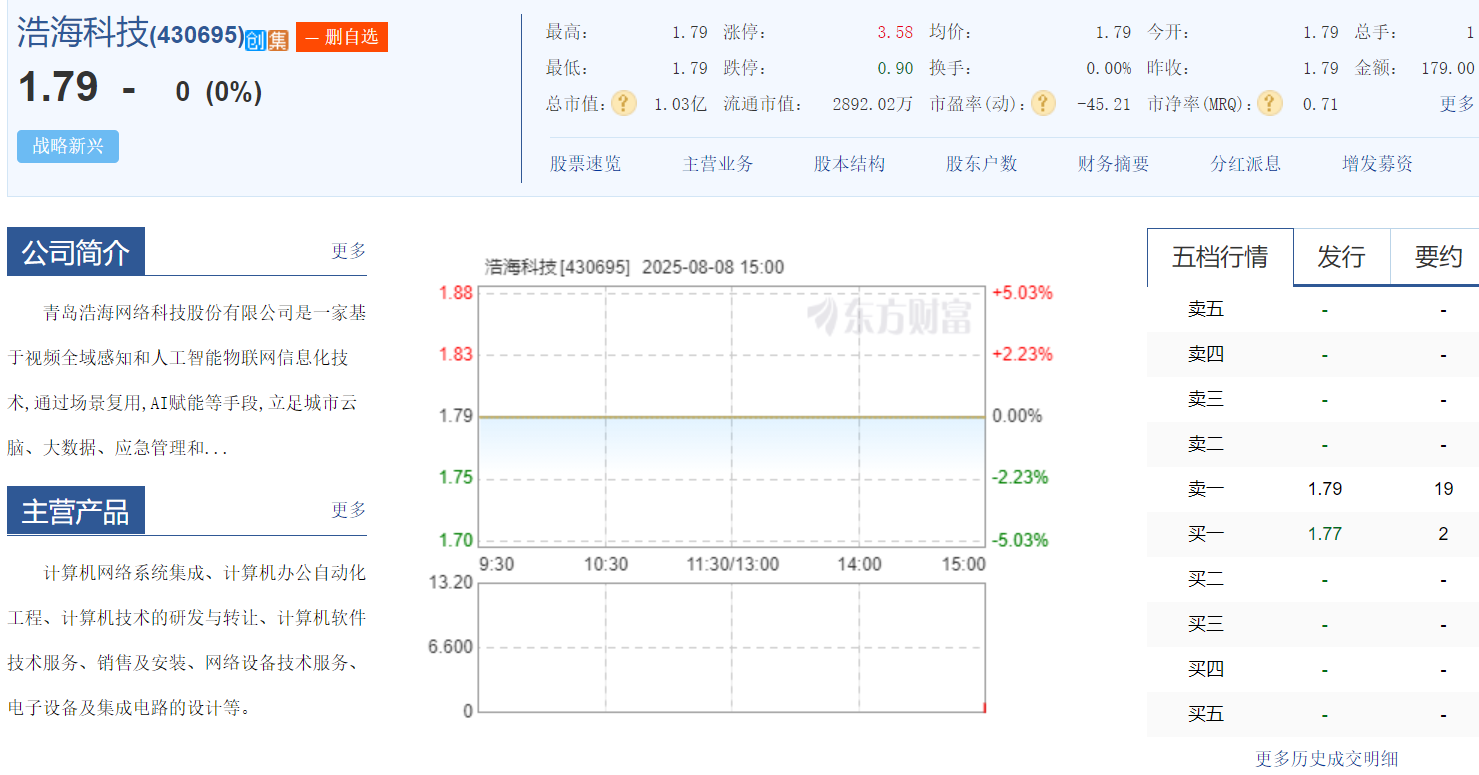Switch to the 要约 tab
The width and height of the screenshot is (1479, 775).
1438,257
